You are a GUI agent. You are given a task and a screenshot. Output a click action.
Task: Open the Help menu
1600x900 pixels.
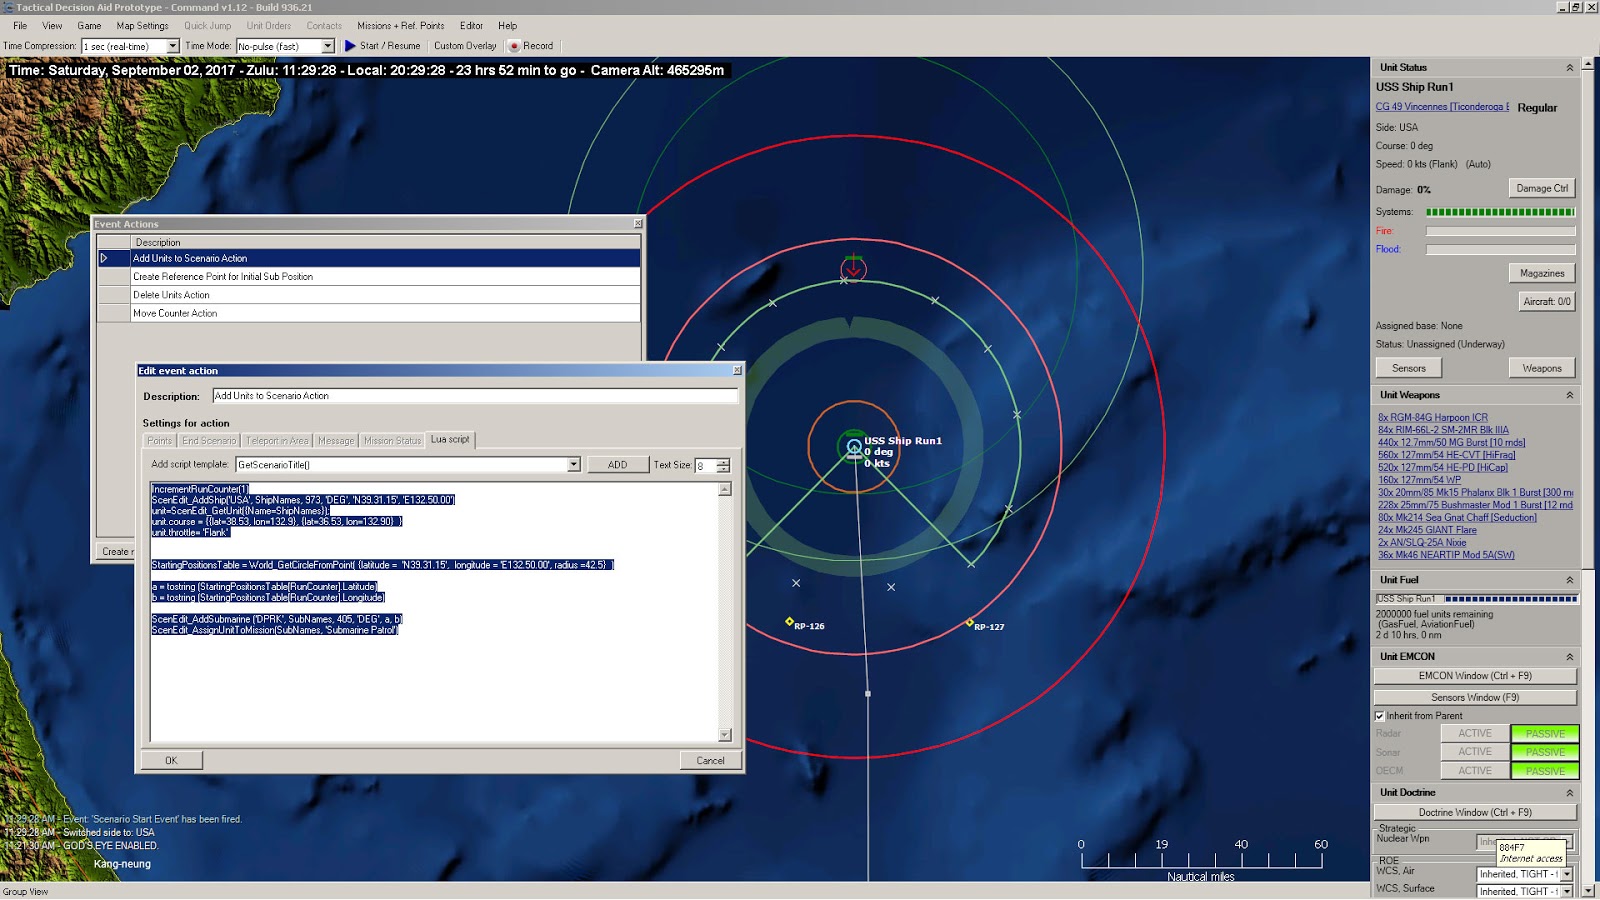point(507,26)
